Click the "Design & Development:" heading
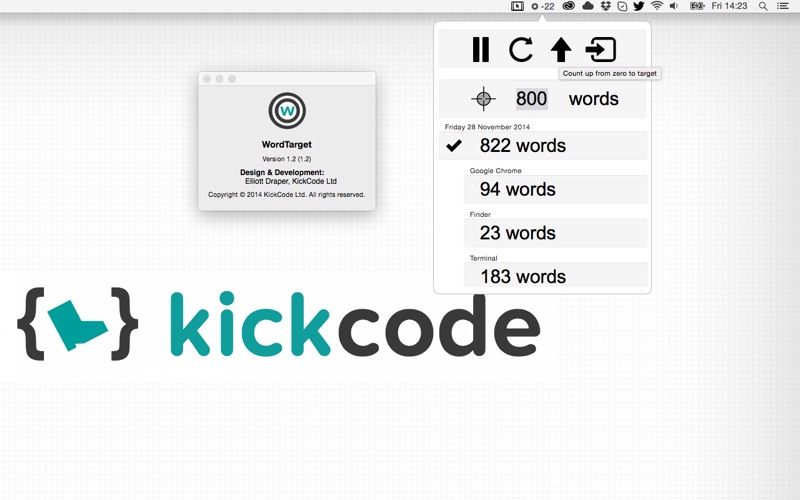This screenshot has height=500, width=800. point(282,172)
